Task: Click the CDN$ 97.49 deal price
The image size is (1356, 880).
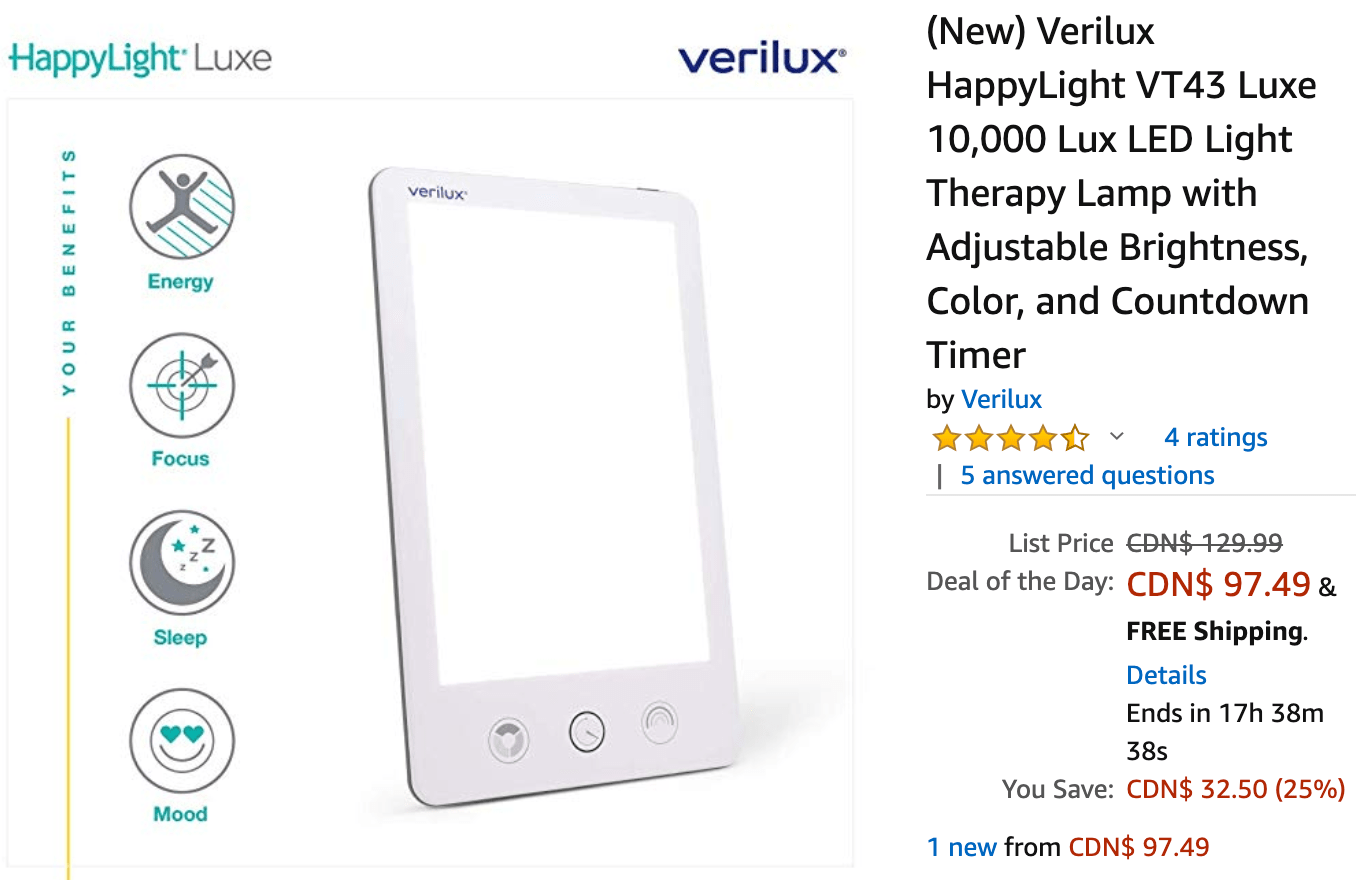Action: pos(1218,584)
